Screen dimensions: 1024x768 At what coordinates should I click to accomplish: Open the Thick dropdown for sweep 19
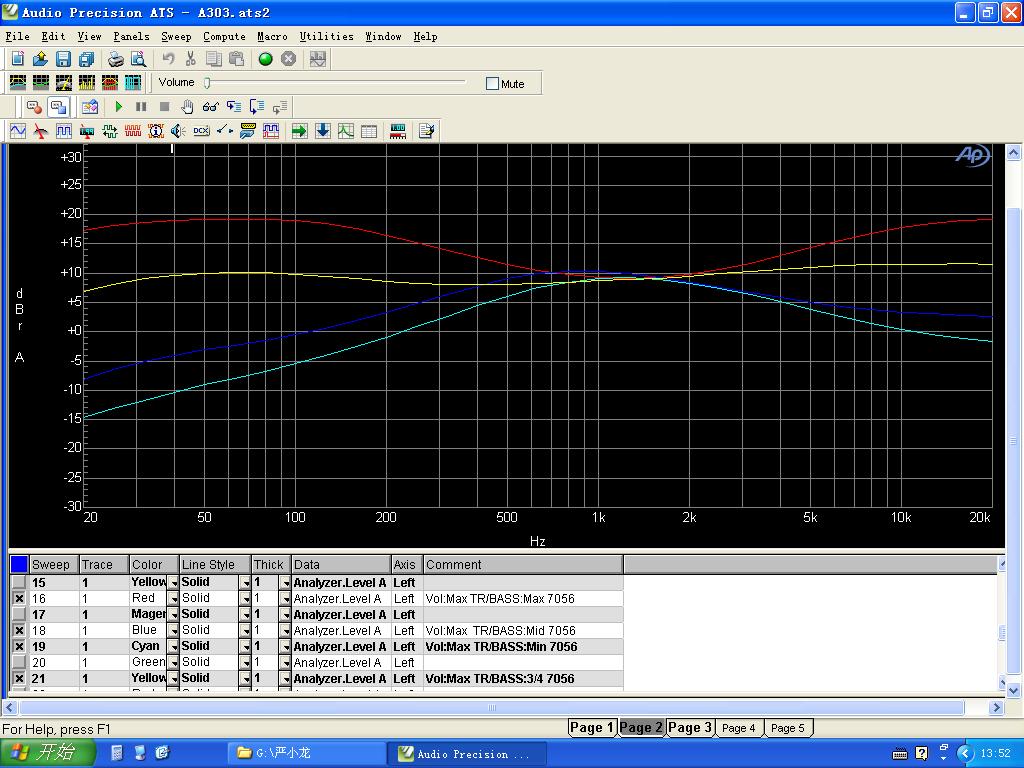pos(285,647)
